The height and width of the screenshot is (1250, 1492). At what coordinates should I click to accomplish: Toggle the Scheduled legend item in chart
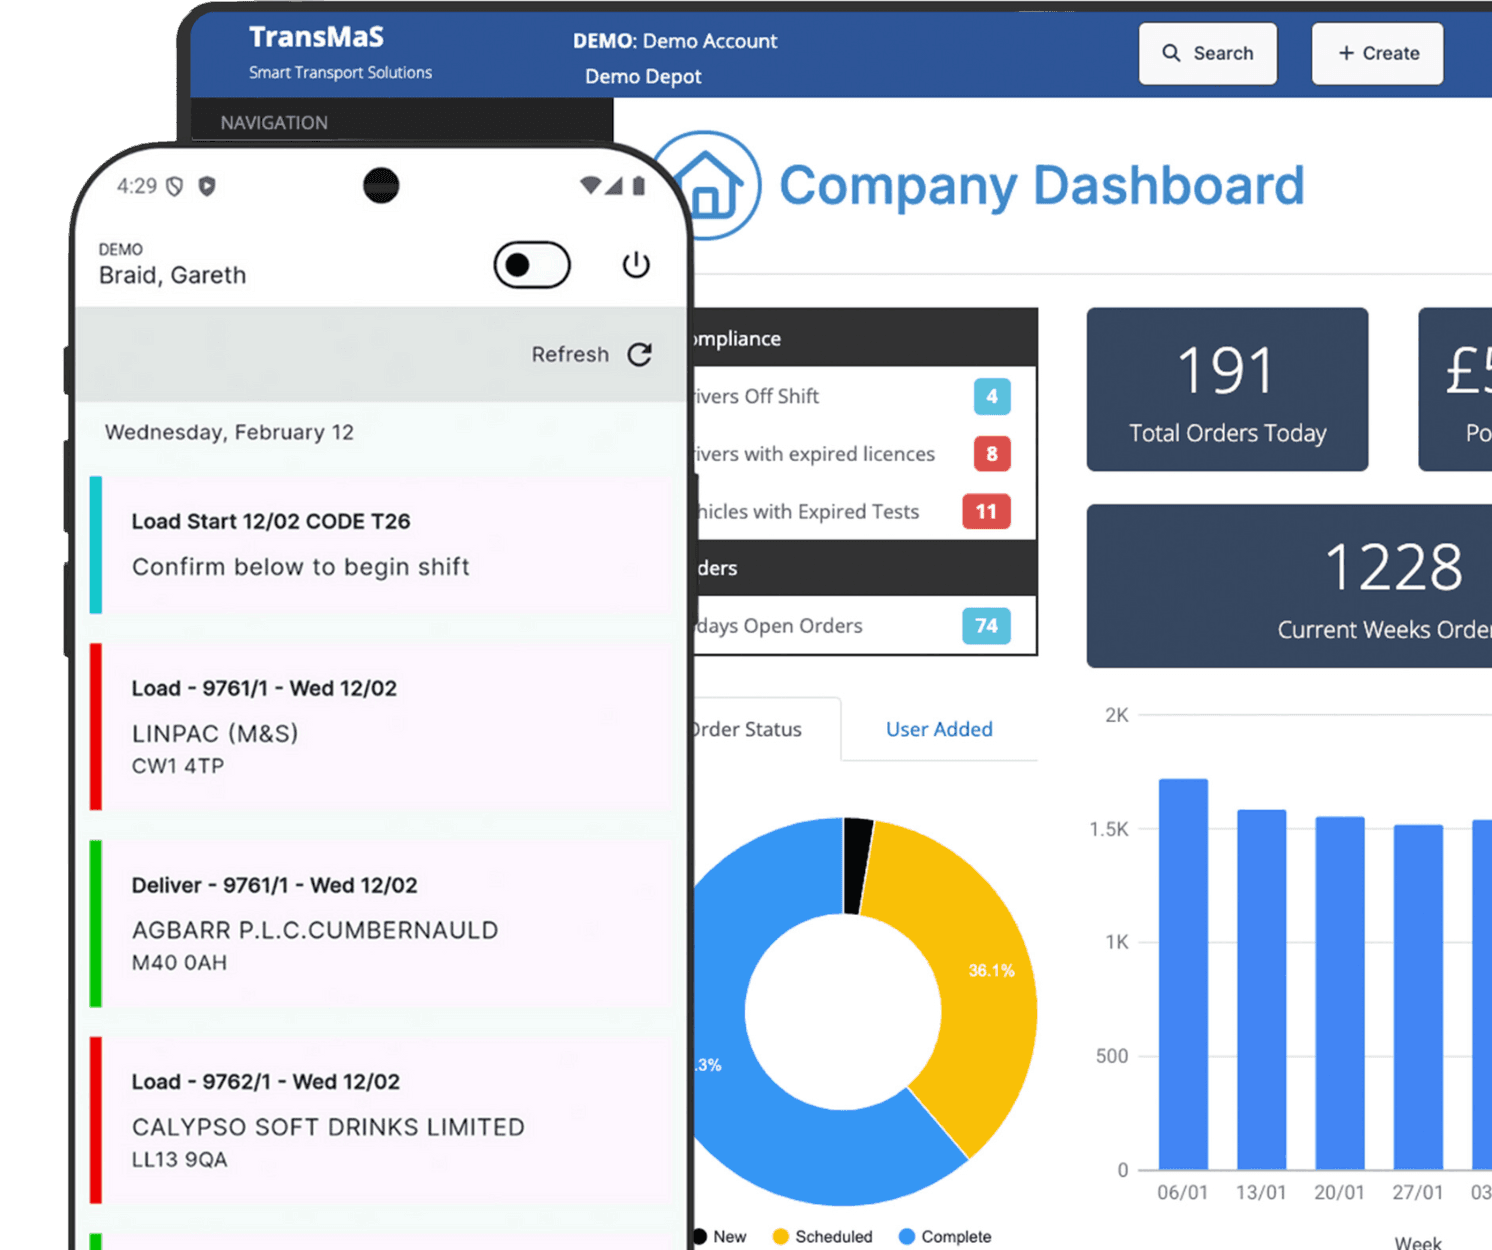[x=823, y=1237]
